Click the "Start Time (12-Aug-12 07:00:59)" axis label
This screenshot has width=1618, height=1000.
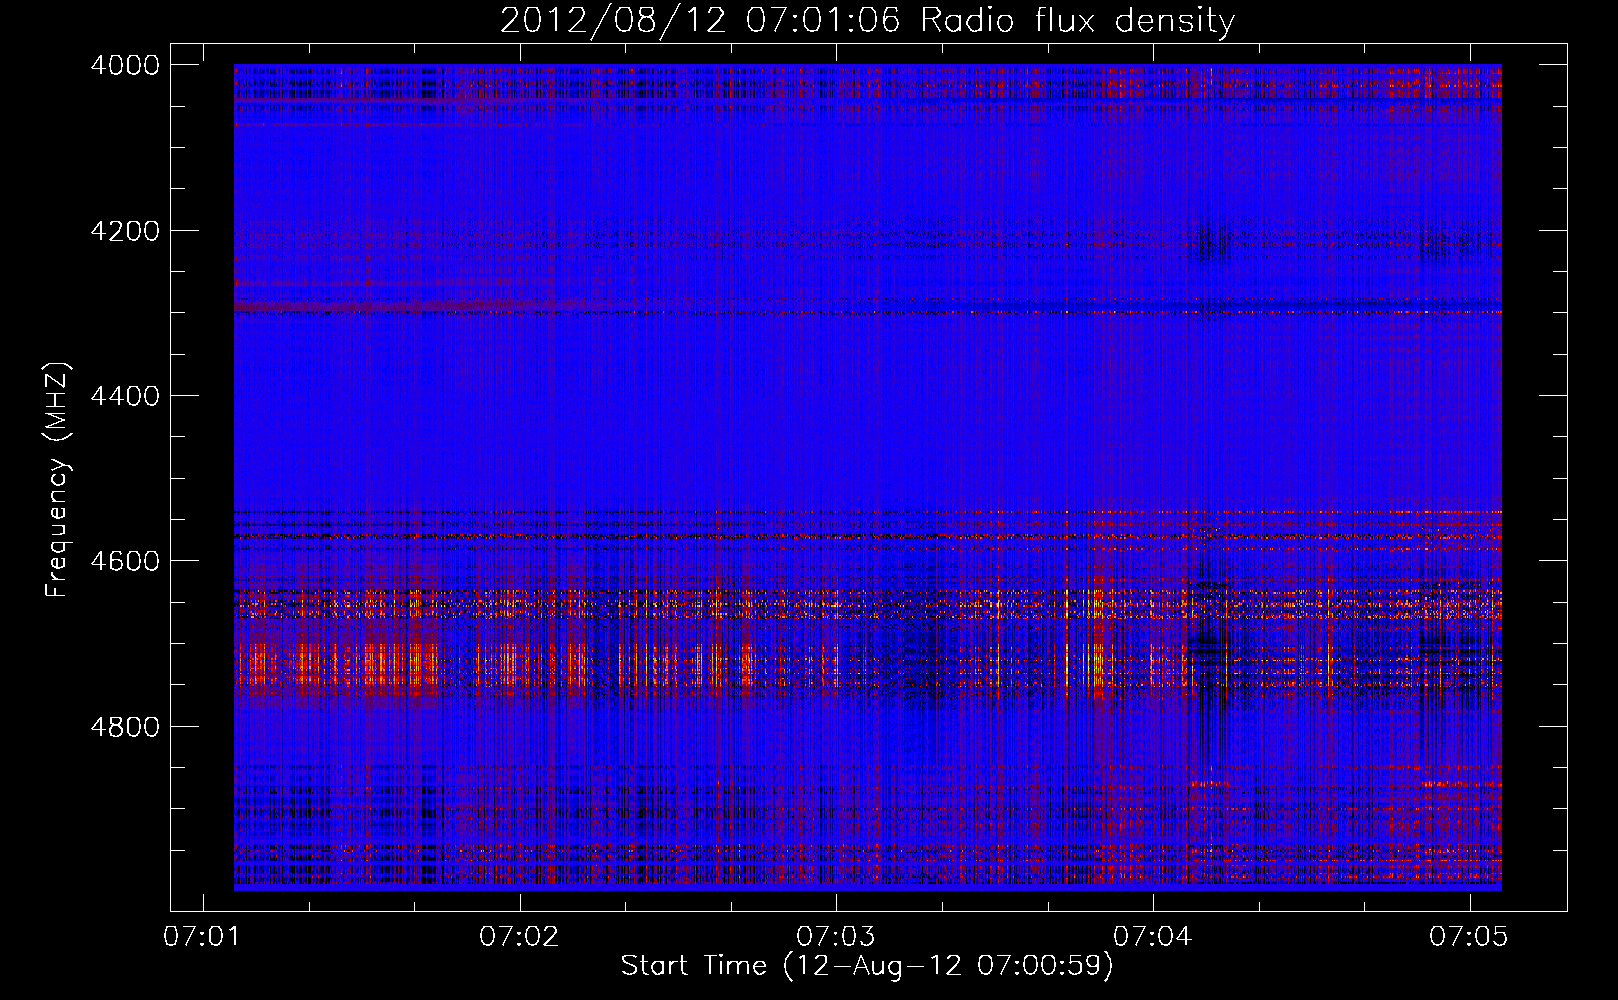coord(867,966)
